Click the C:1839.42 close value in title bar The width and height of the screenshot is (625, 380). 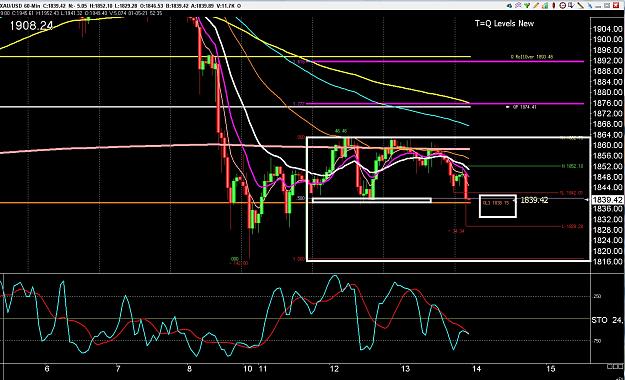[54, 6]
